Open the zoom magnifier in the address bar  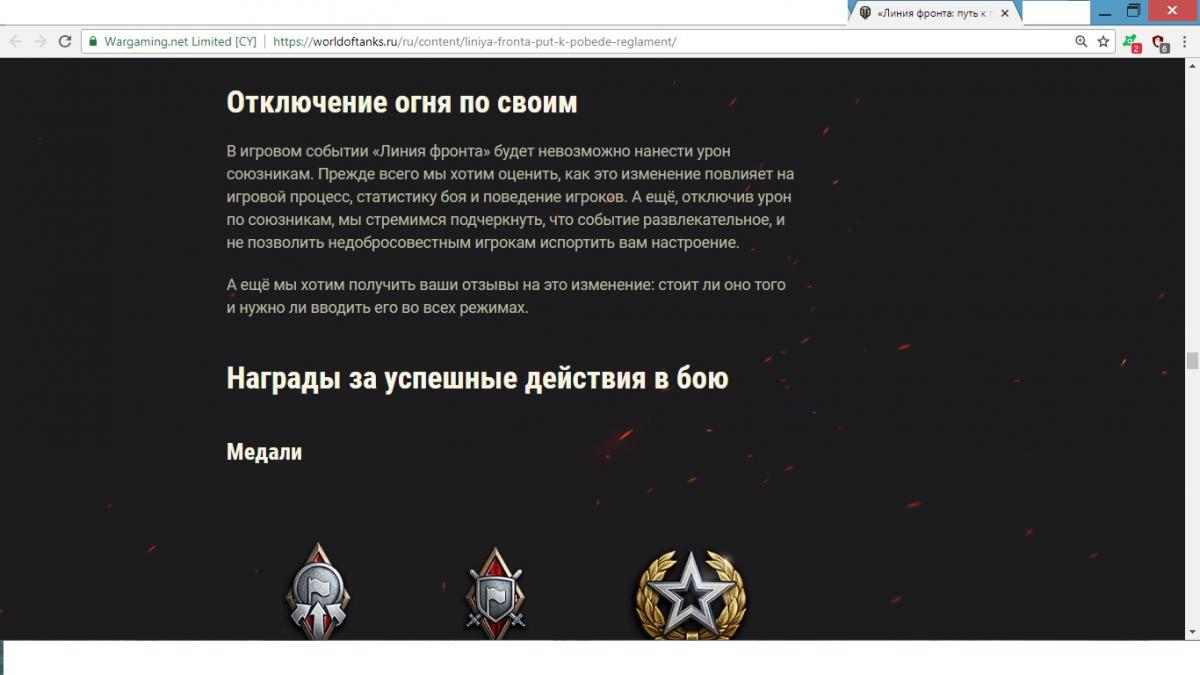point(1081,42)
